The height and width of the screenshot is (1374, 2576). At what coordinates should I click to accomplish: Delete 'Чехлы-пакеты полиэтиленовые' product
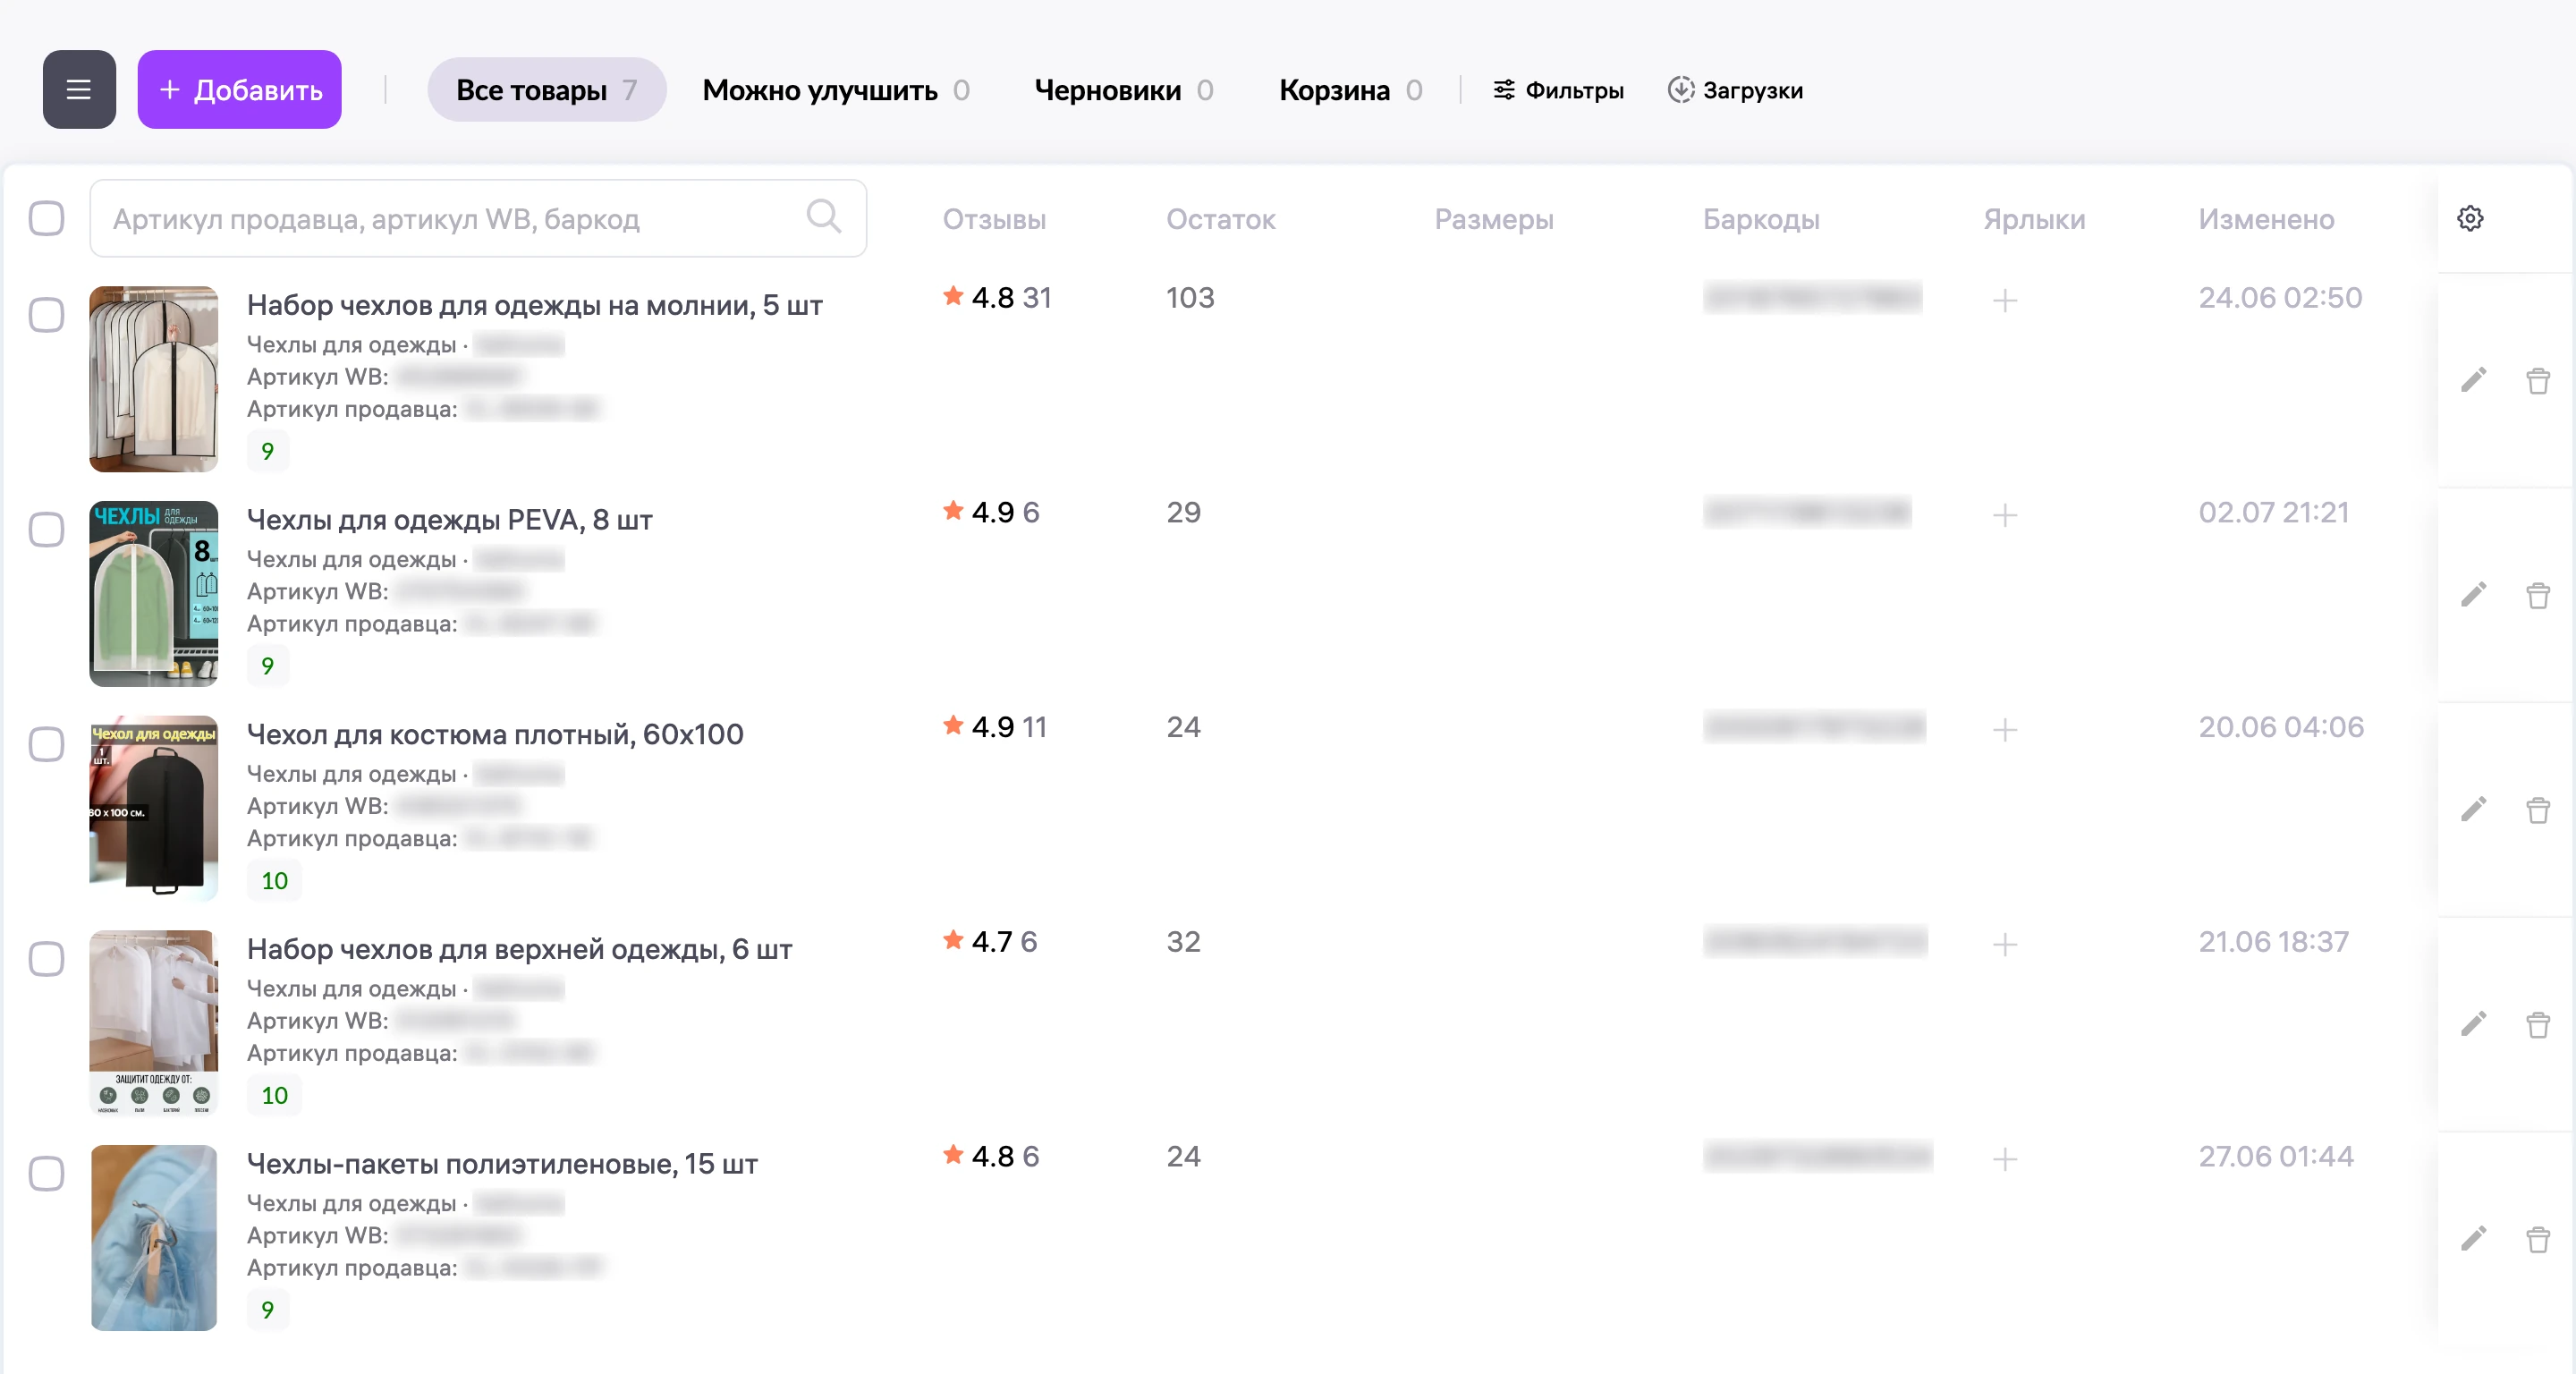pyautogui.click(x=2538, y=1239)
